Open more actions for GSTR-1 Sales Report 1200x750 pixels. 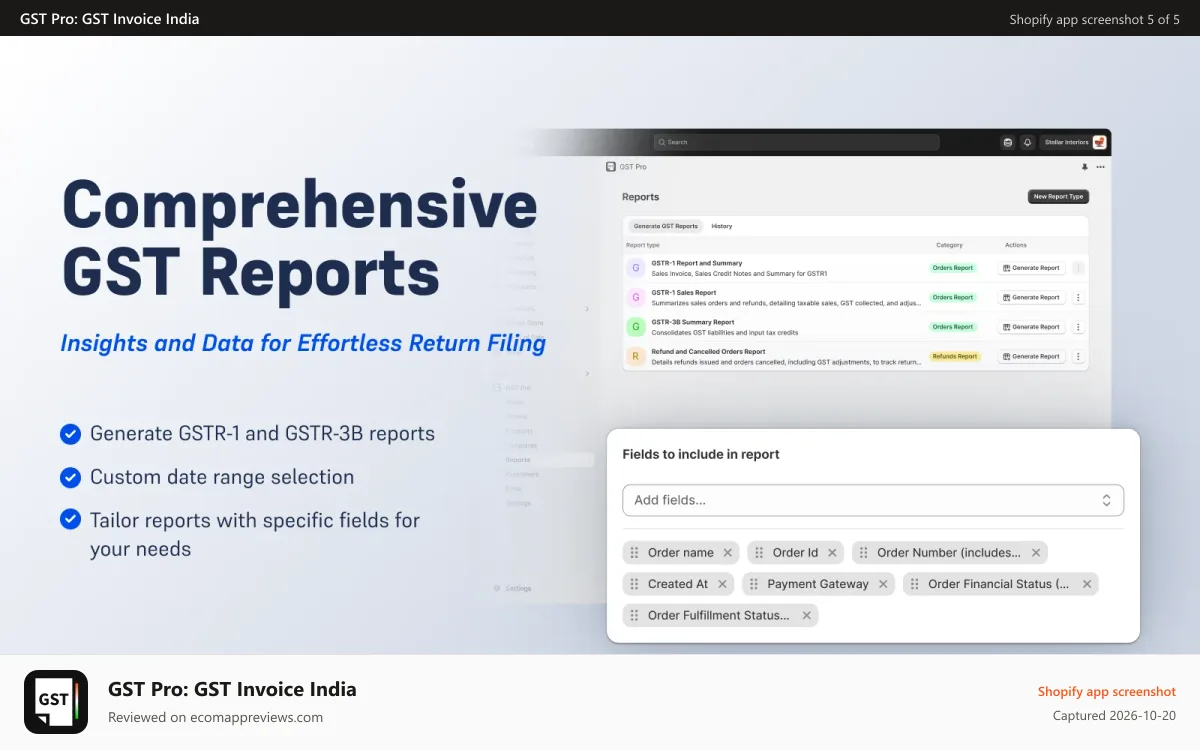(1078, 297)
